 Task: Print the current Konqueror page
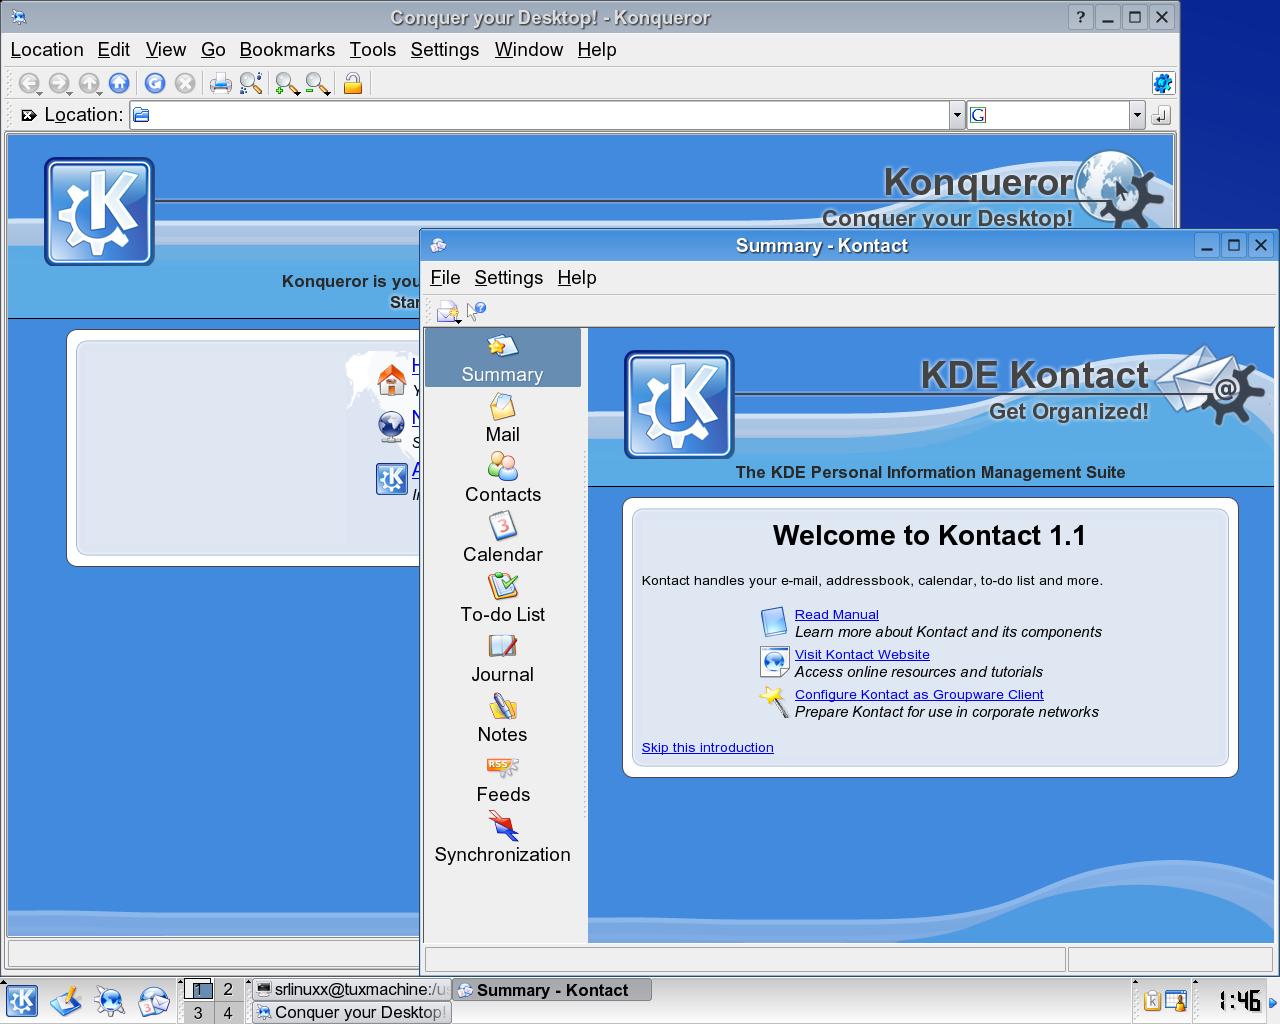point(221,84)
